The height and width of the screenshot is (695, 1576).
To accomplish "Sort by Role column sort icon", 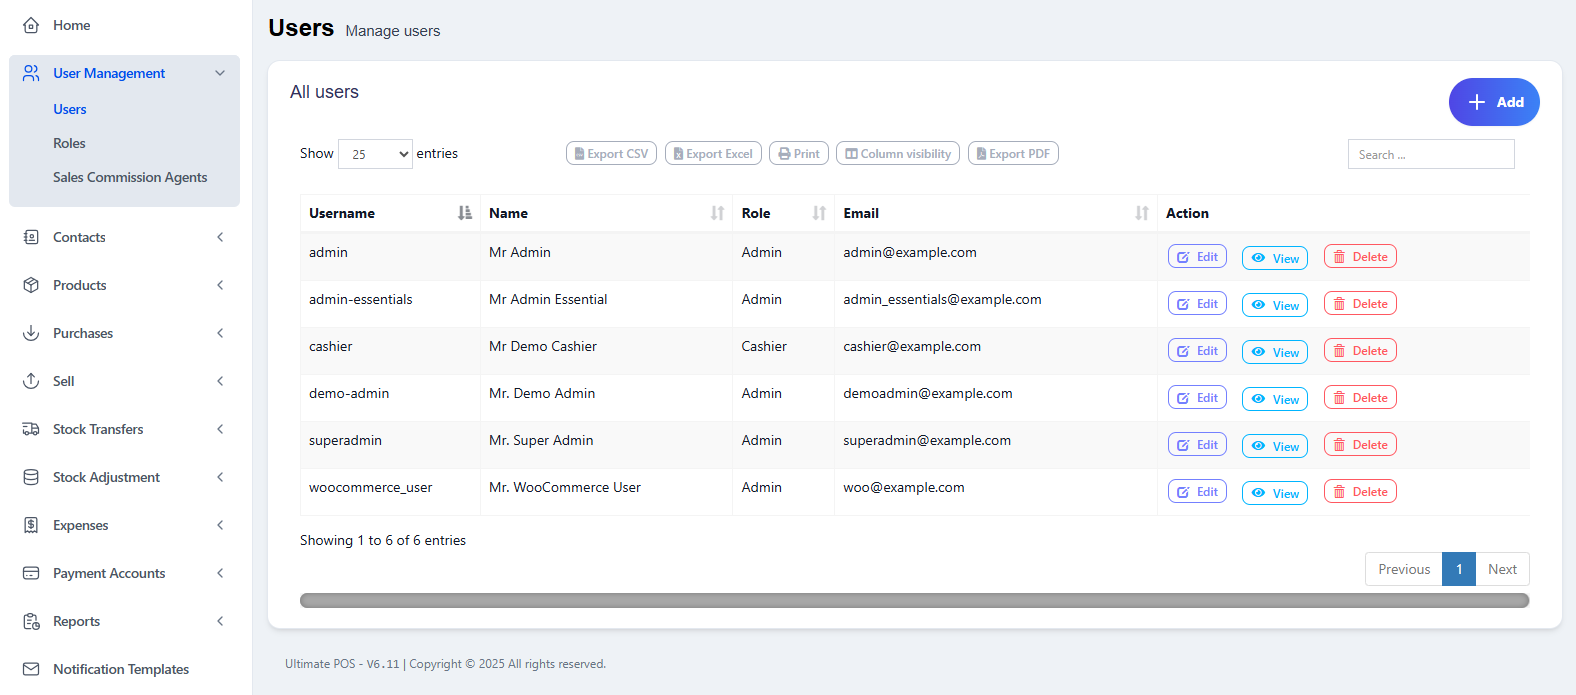I will point(819,213).
